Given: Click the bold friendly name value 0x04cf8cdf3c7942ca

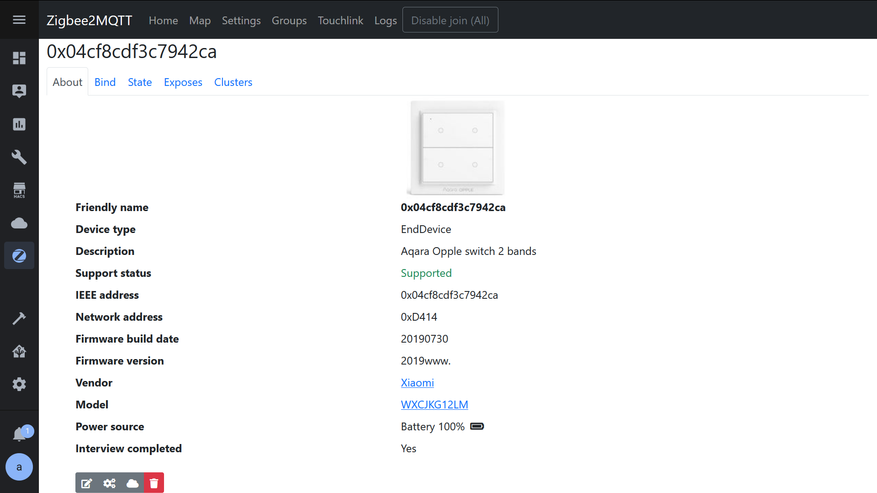Looking at the screenshot, I should 453,207.
